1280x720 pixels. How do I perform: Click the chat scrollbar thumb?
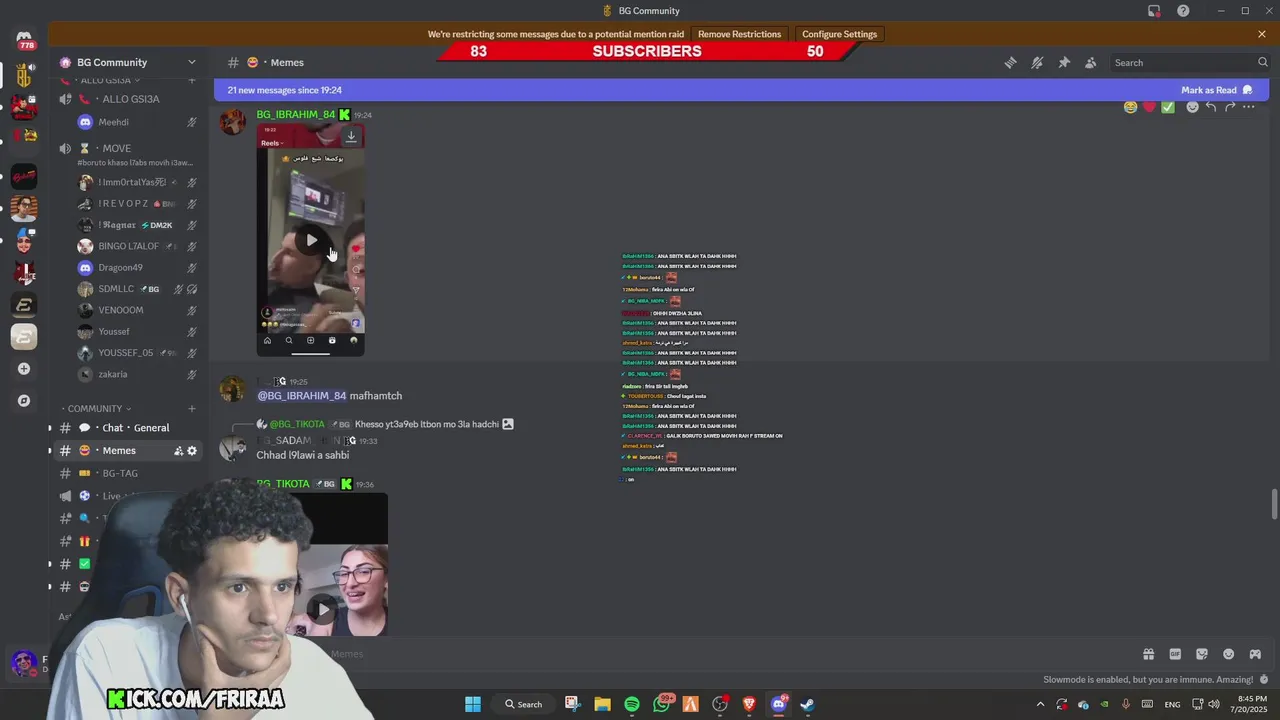pos(1274,504)
